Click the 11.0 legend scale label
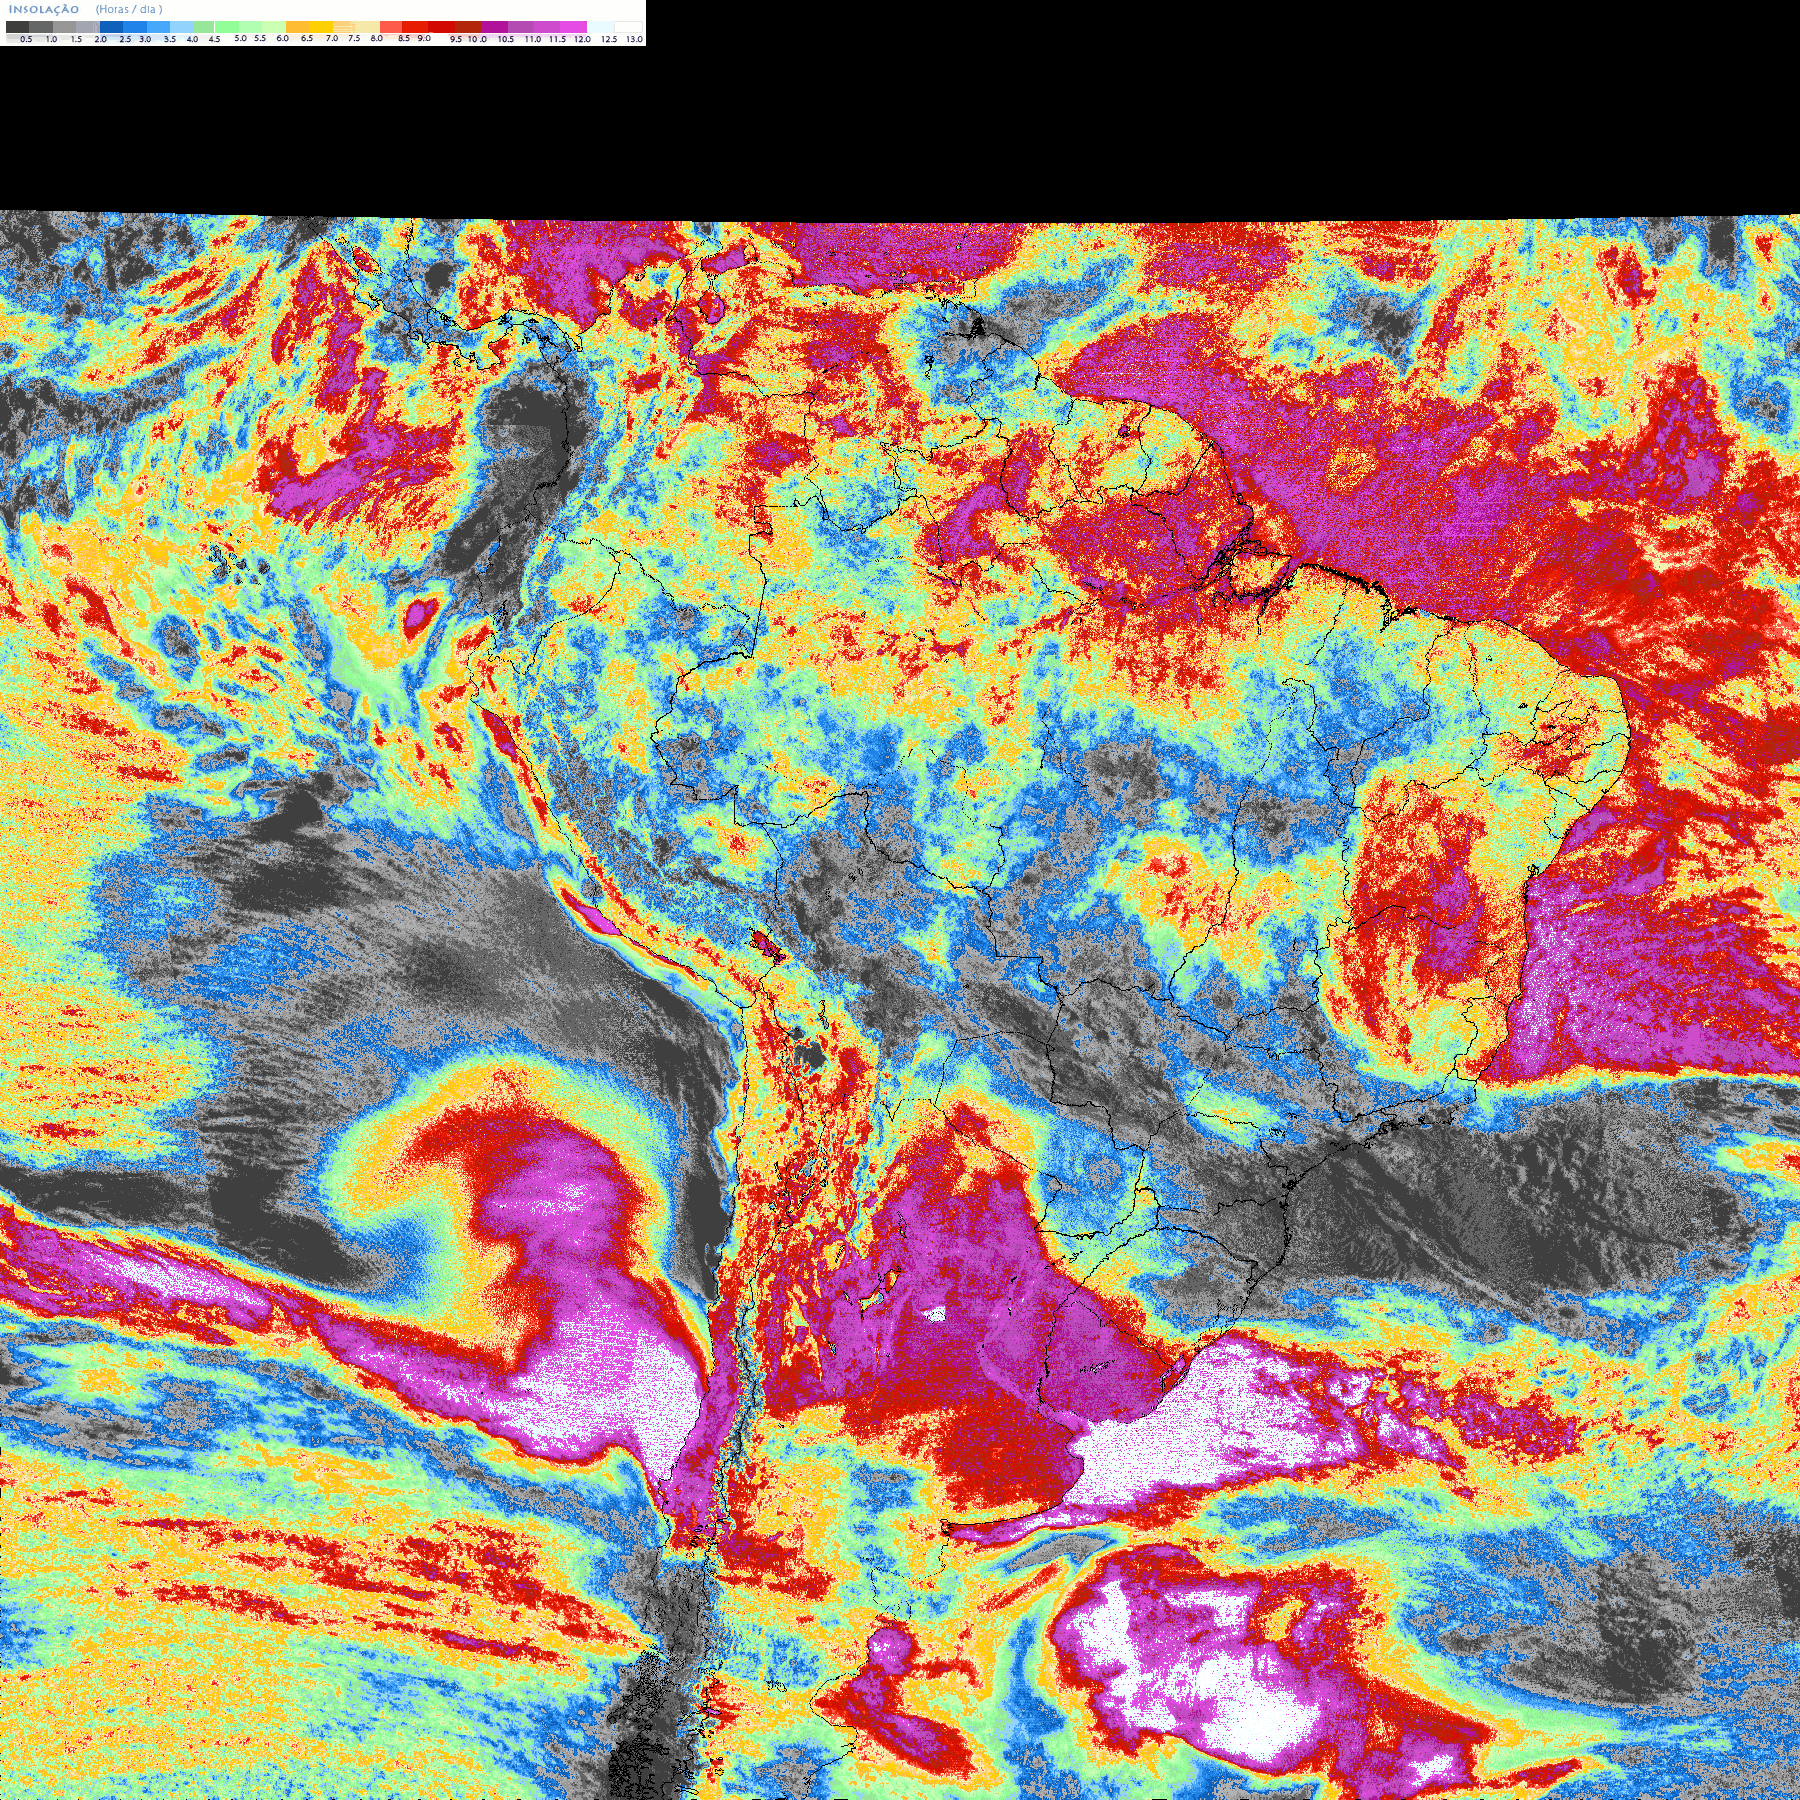 (x=533, y=39)
